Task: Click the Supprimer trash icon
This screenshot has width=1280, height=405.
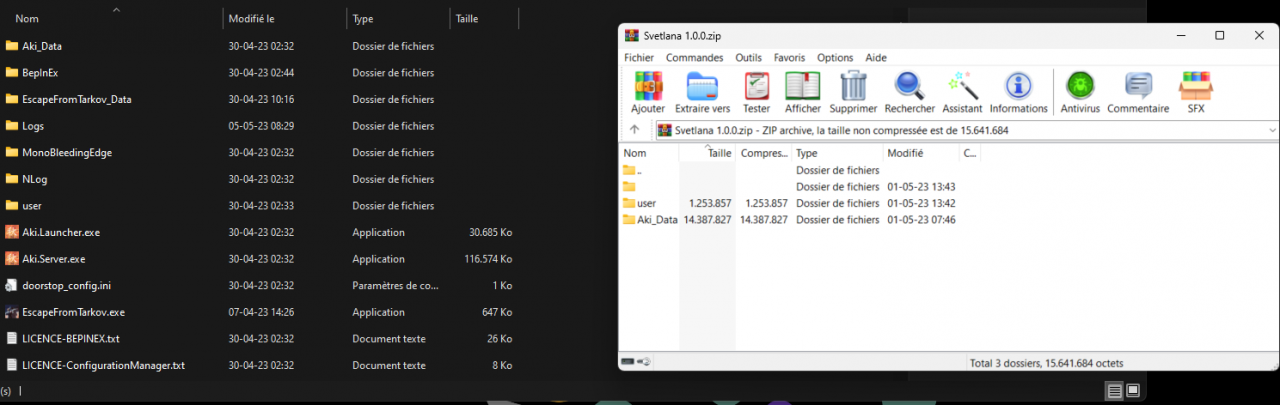Action: [x=853, y=91]
